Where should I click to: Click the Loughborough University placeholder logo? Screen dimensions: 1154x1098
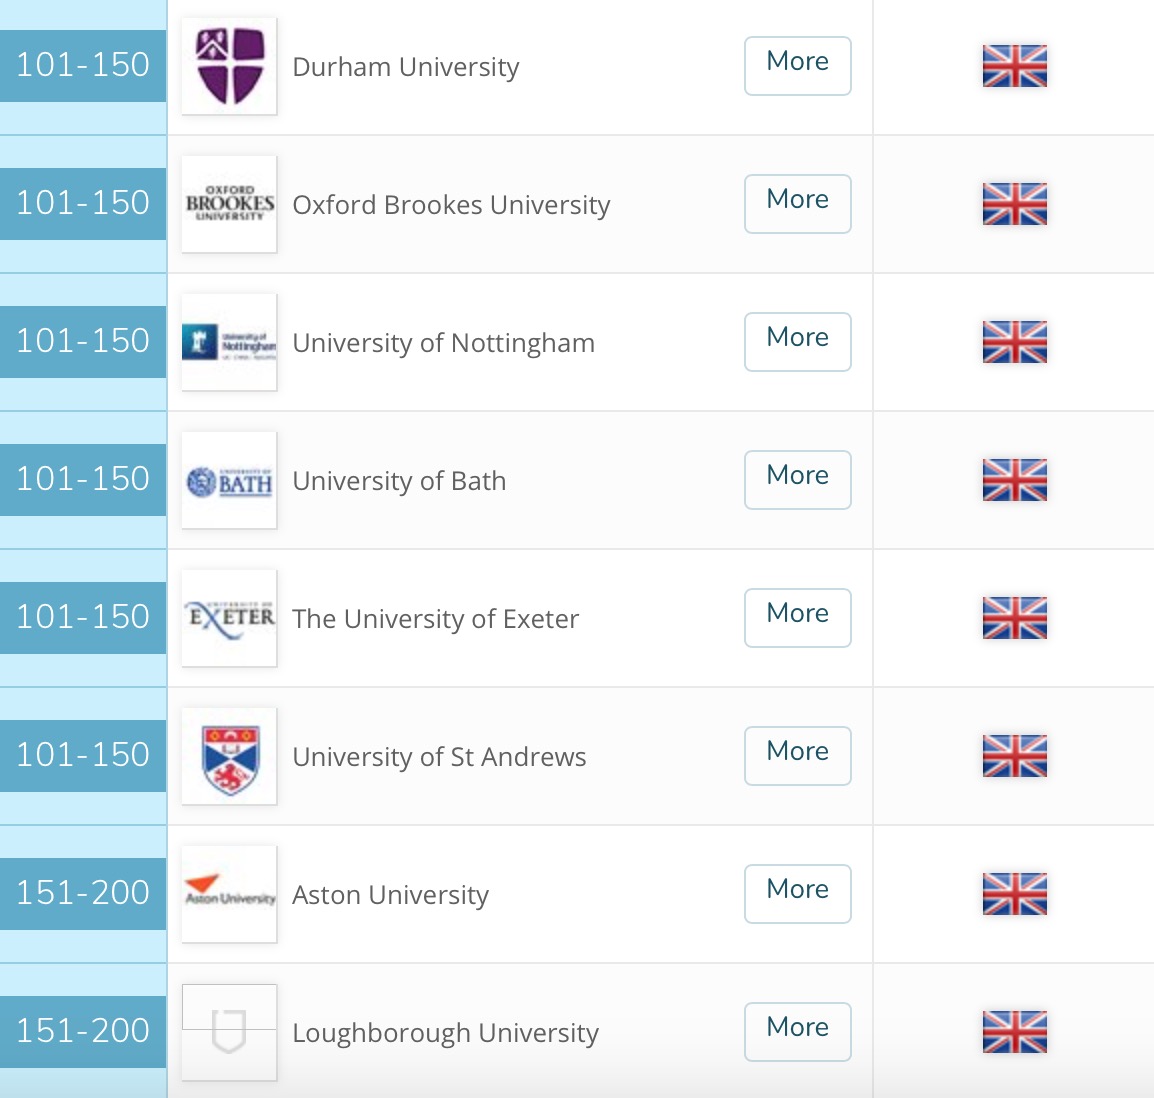pyautogui.click(x=229, y=1031)
